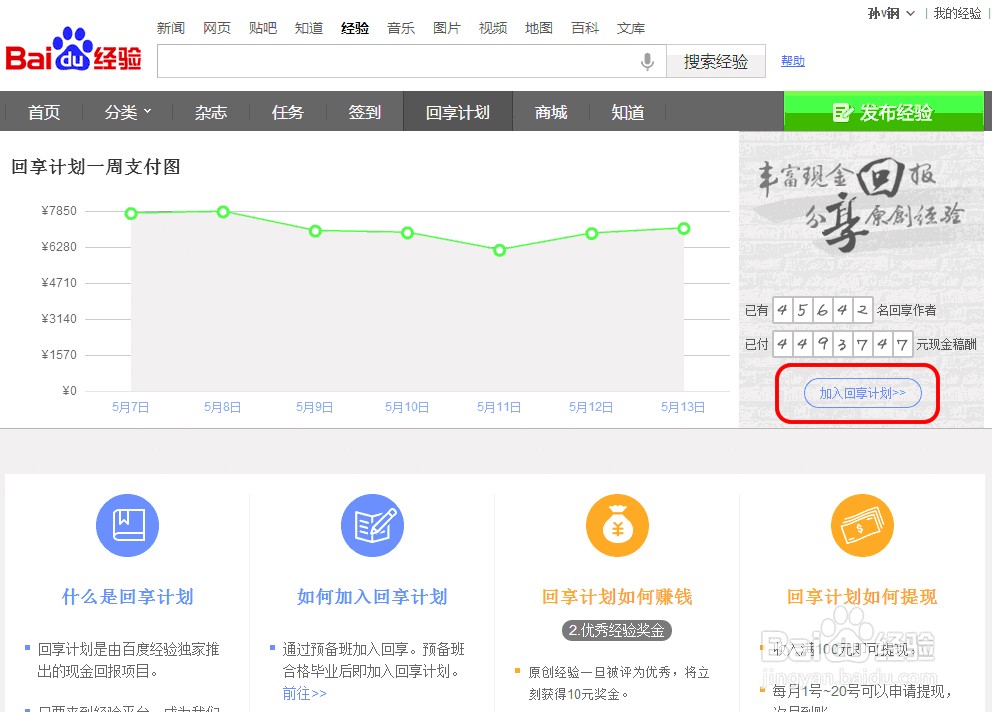Click the pencil icon on the 发布经验 button
The height and width of the screenshot is (712, 992).
(x=843, y=113)
